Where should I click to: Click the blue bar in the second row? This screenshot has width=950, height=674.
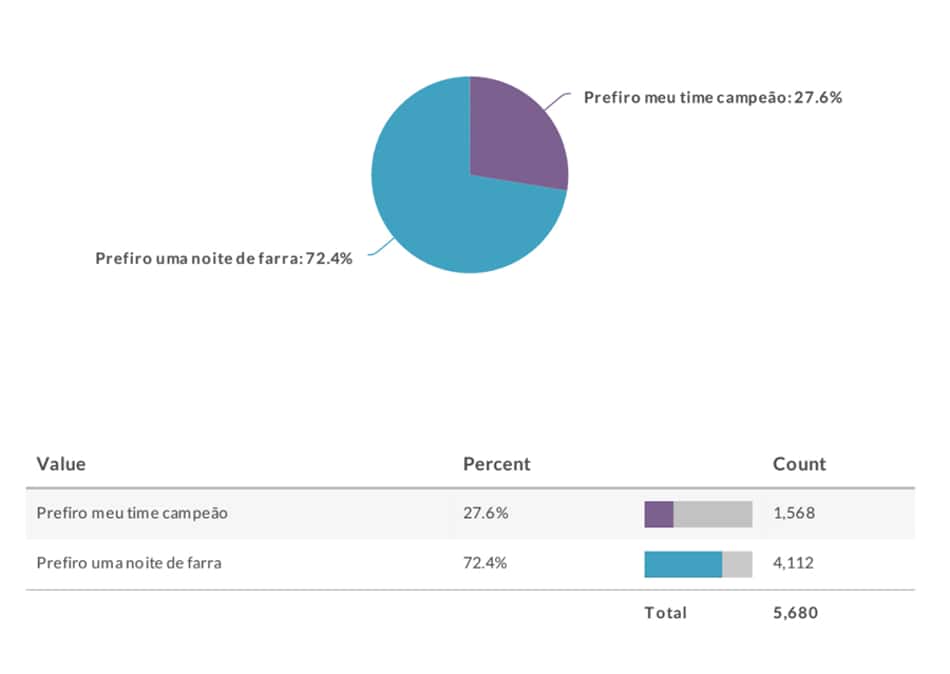(x=683, y=564)
